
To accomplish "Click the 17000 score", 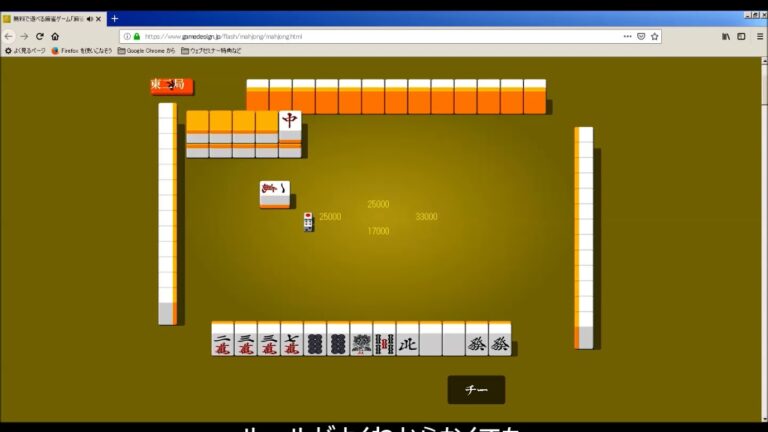I will coord(378,231).
